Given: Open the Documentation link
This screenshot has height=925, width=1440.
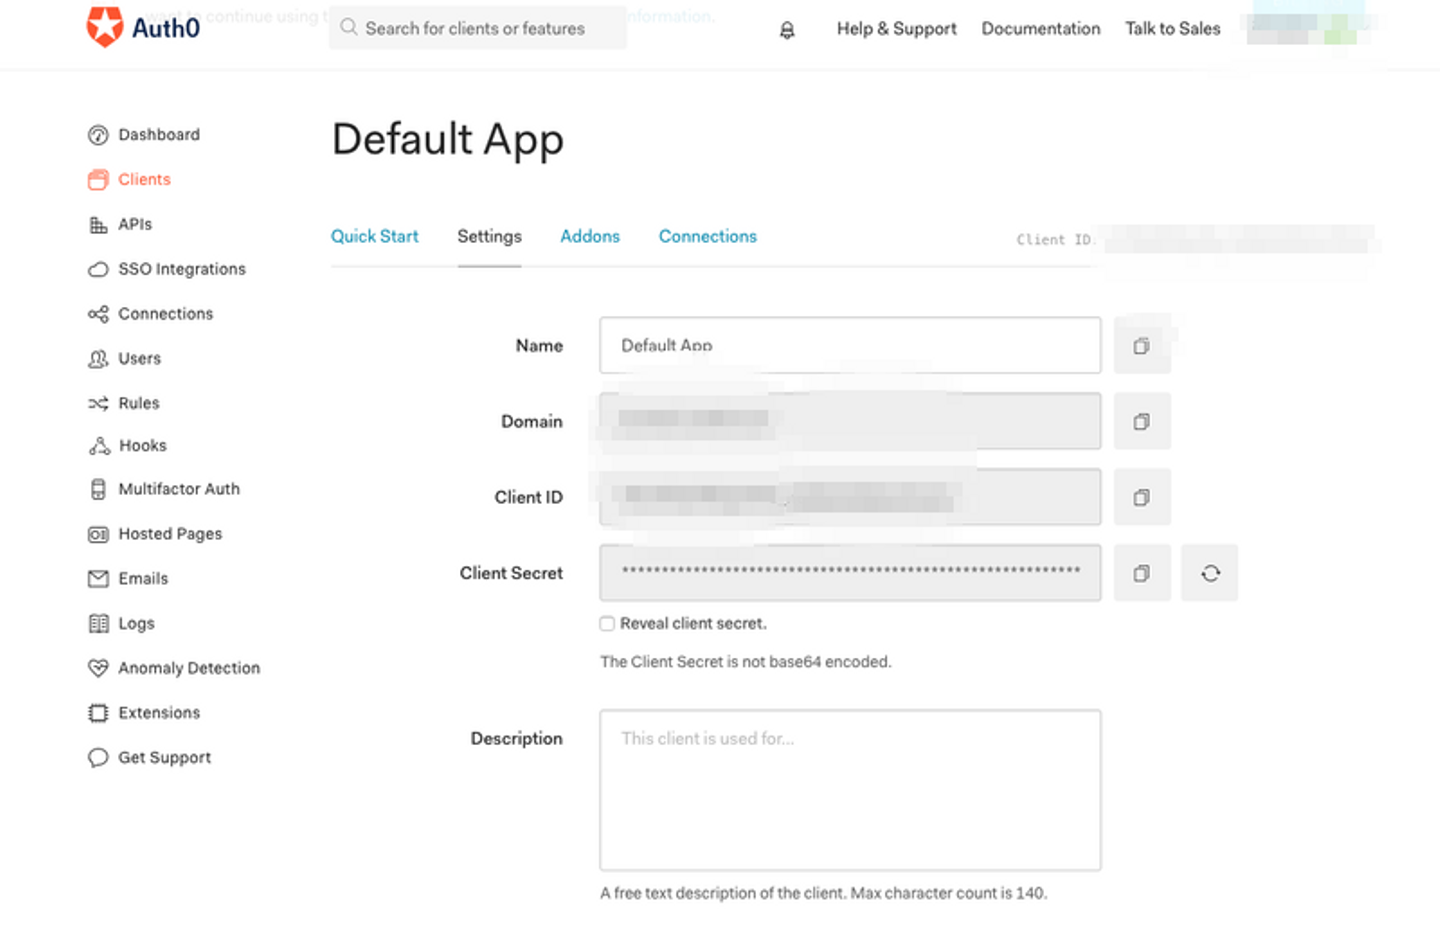Looking at the screenshot, I should click(1040, 29).
